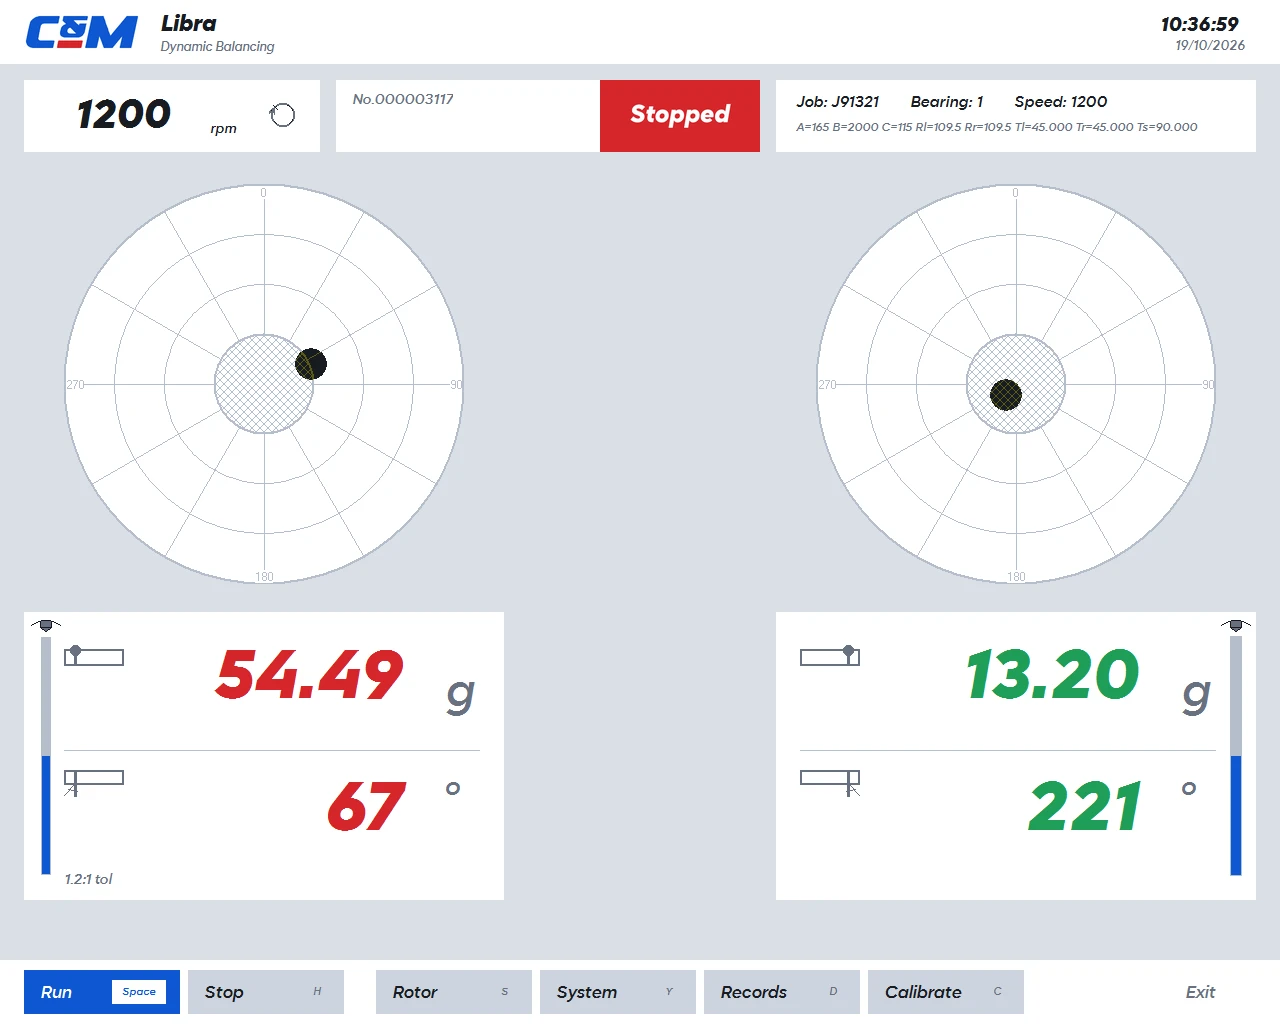Click the left vertical level bar
1280x1024 pixels.
tap(46, 756)
